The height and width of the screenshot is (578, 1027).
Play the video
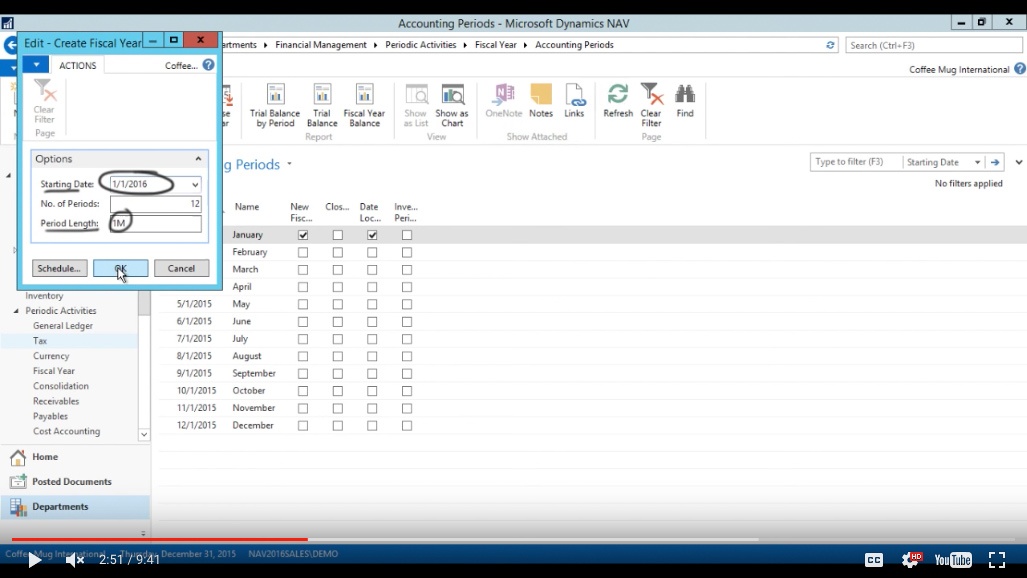[35, 560]
